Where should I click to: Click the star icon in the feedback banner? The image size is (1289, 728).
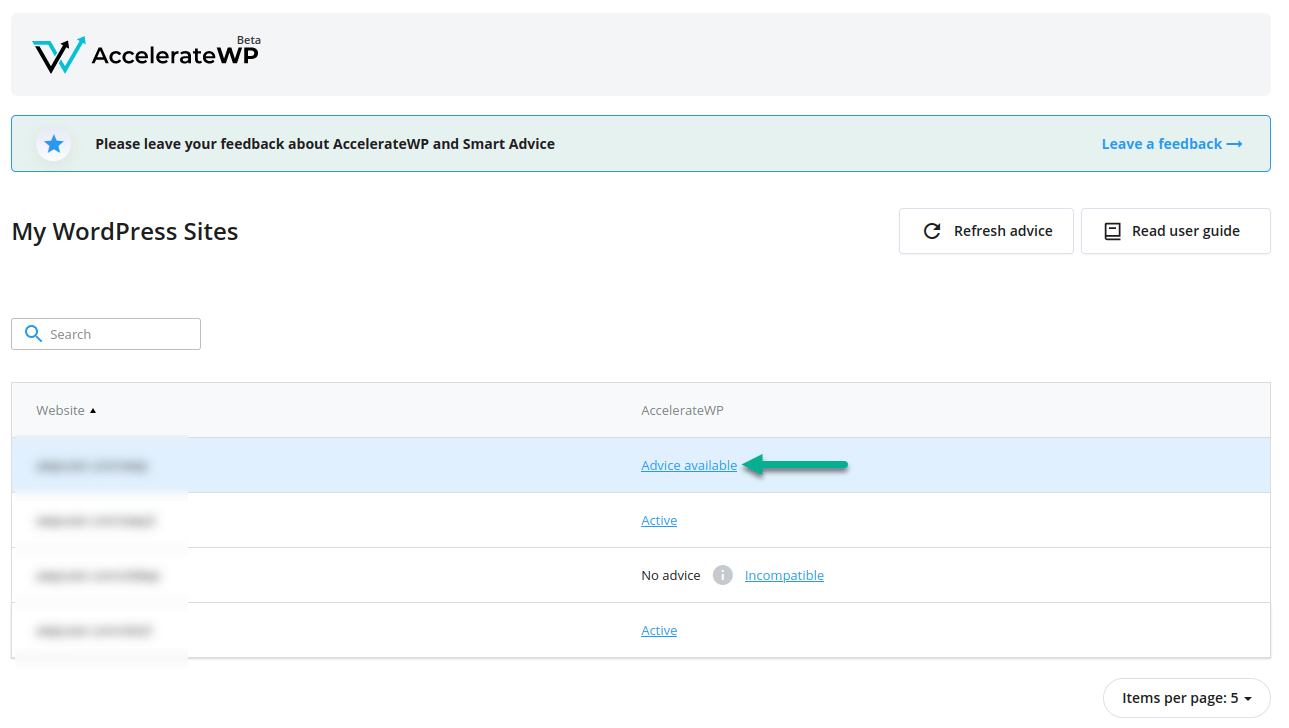tap(53, 143)
